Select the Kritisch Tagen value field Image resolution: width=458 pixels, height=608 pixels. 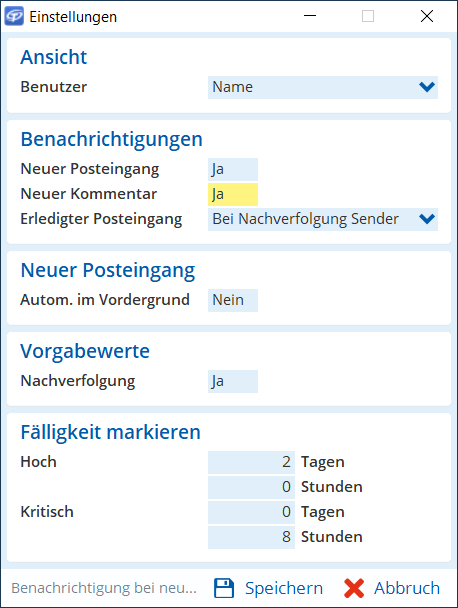[251, 512]
